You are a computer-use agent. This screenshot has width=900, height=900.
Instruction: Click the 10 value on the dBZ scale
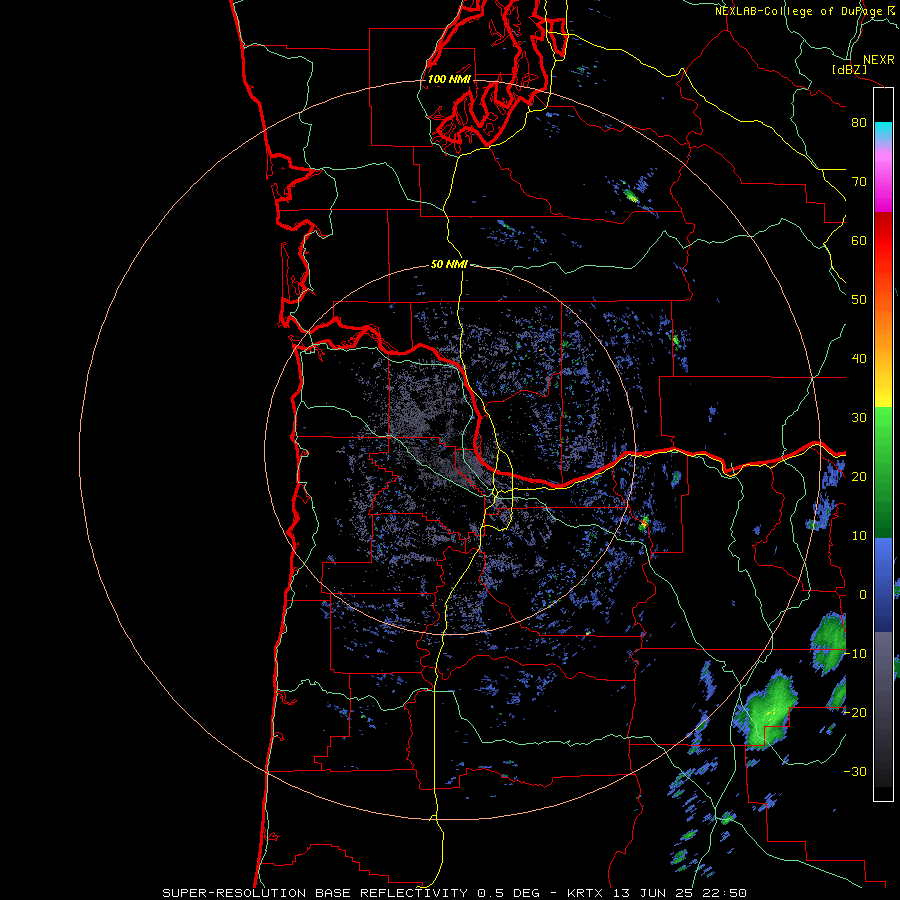click(x=859, y=536)
